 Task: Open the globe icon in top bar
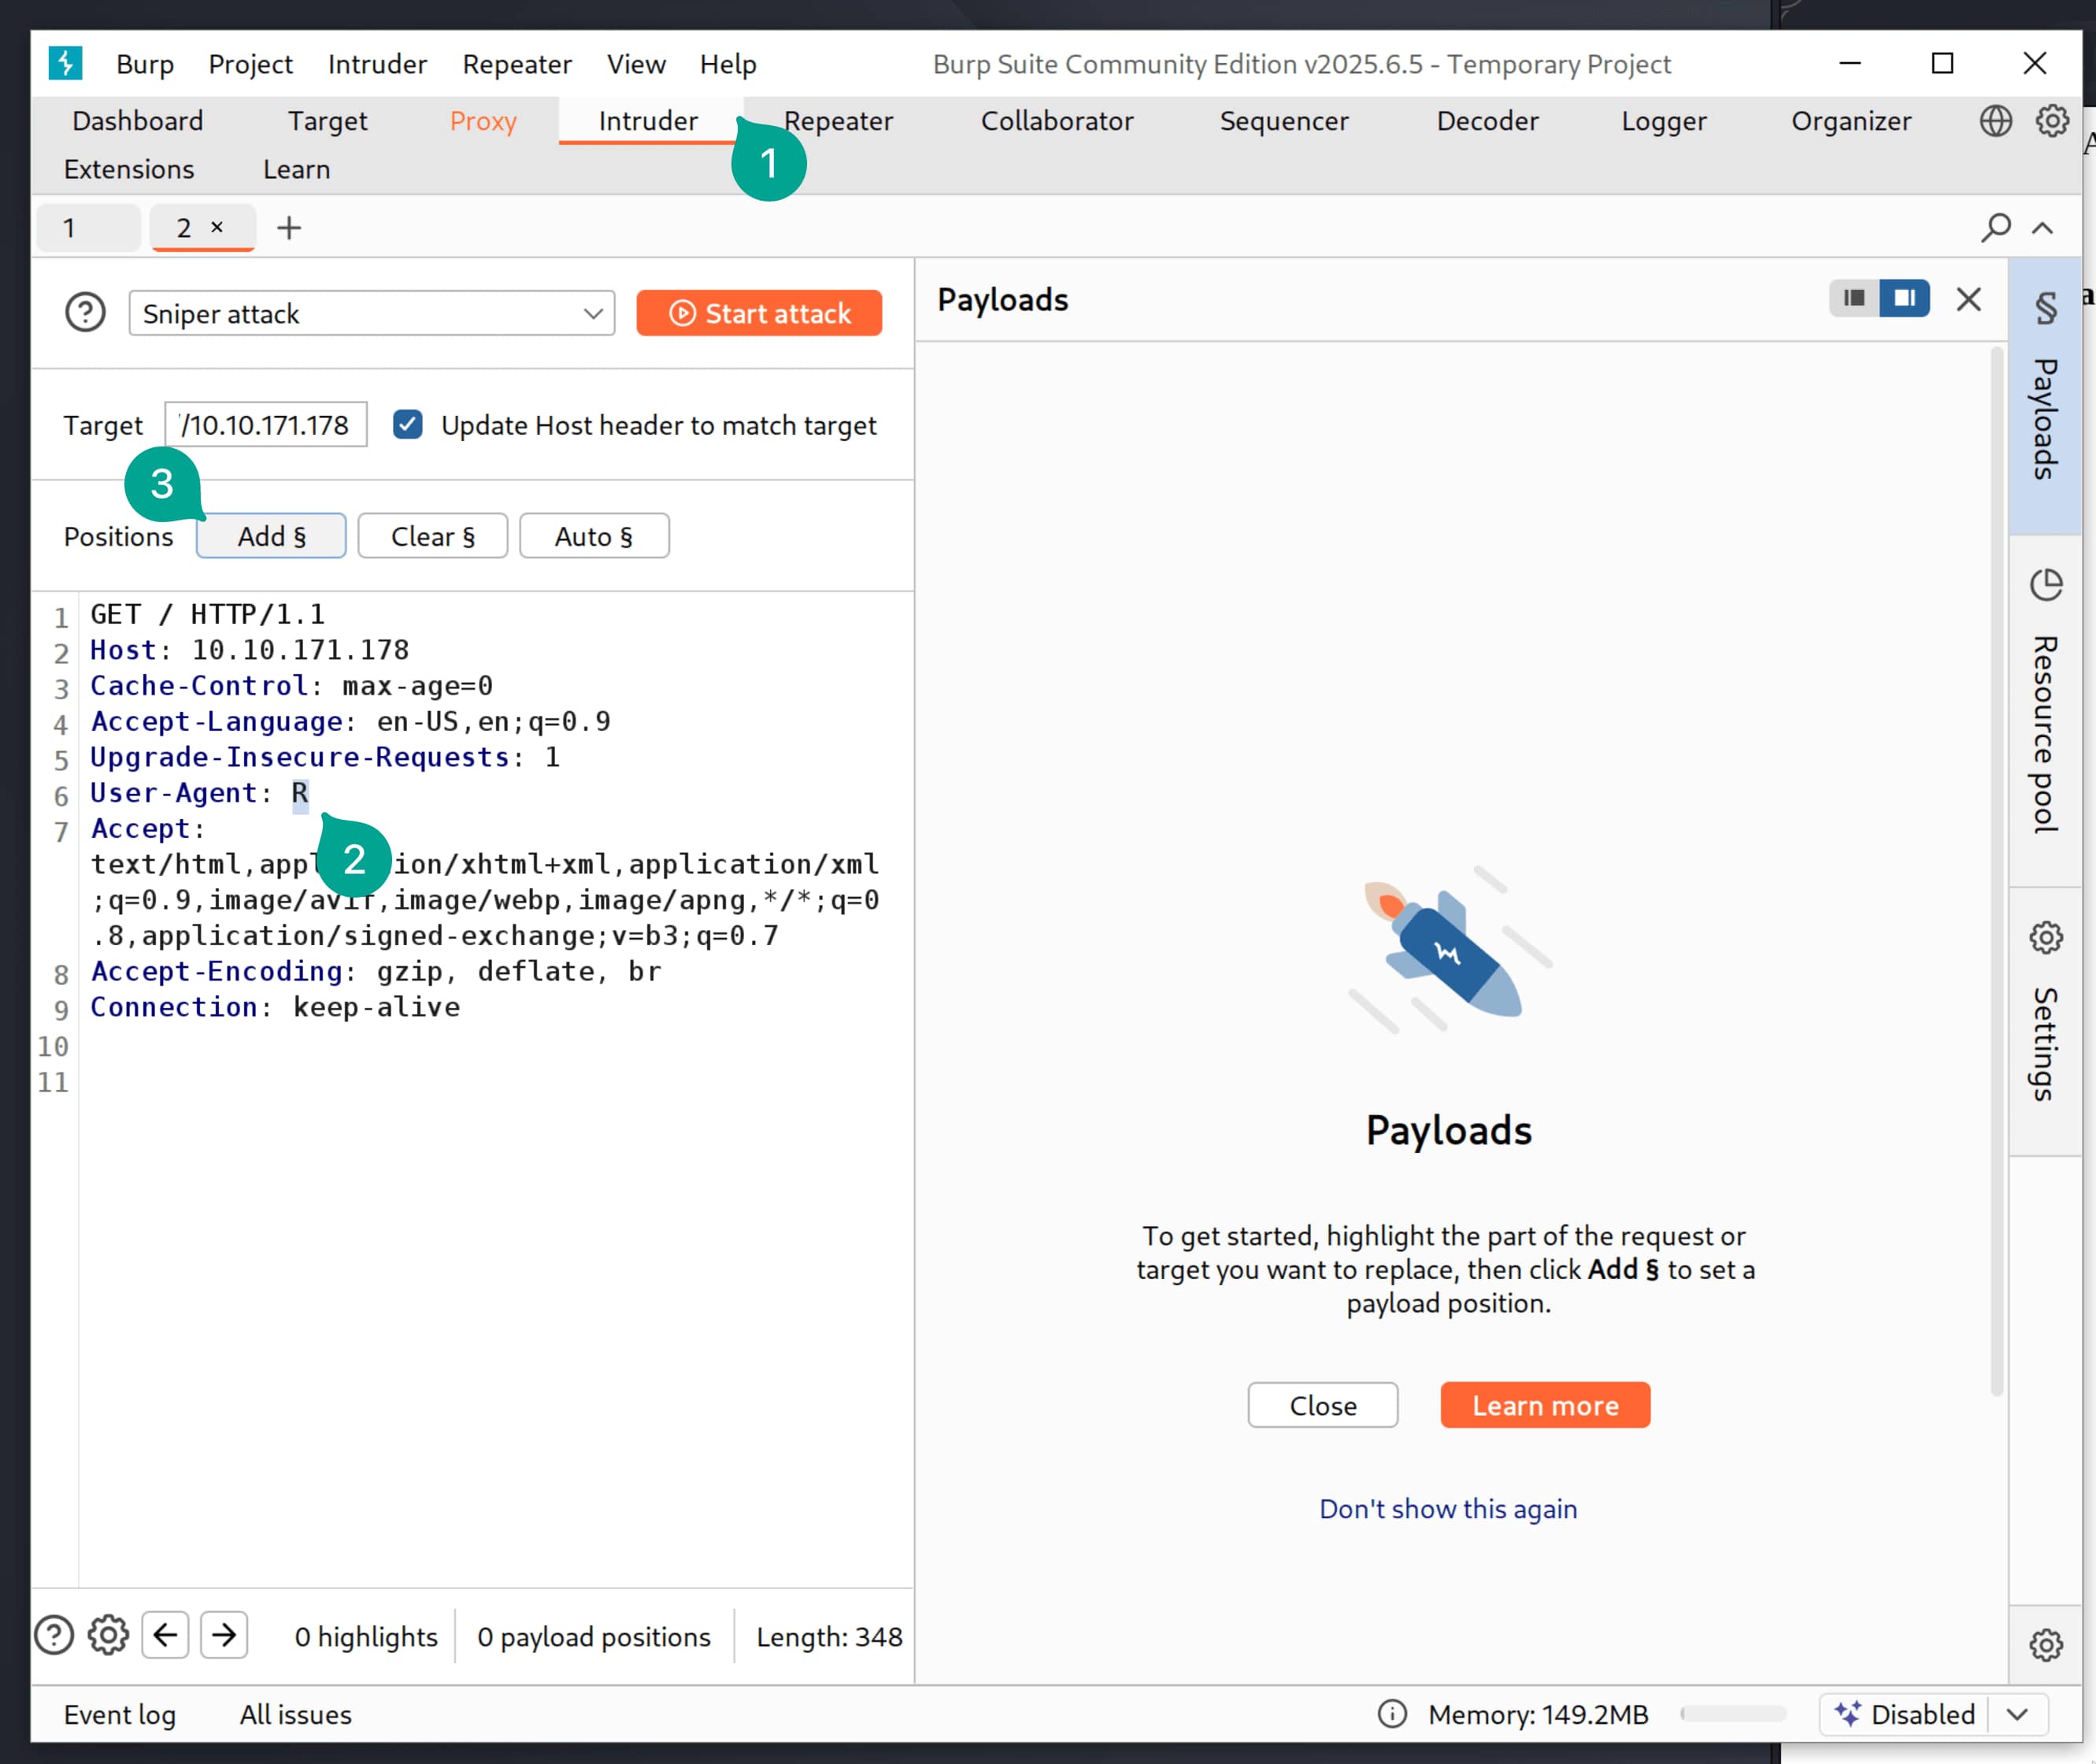[x=1995, y=121]
